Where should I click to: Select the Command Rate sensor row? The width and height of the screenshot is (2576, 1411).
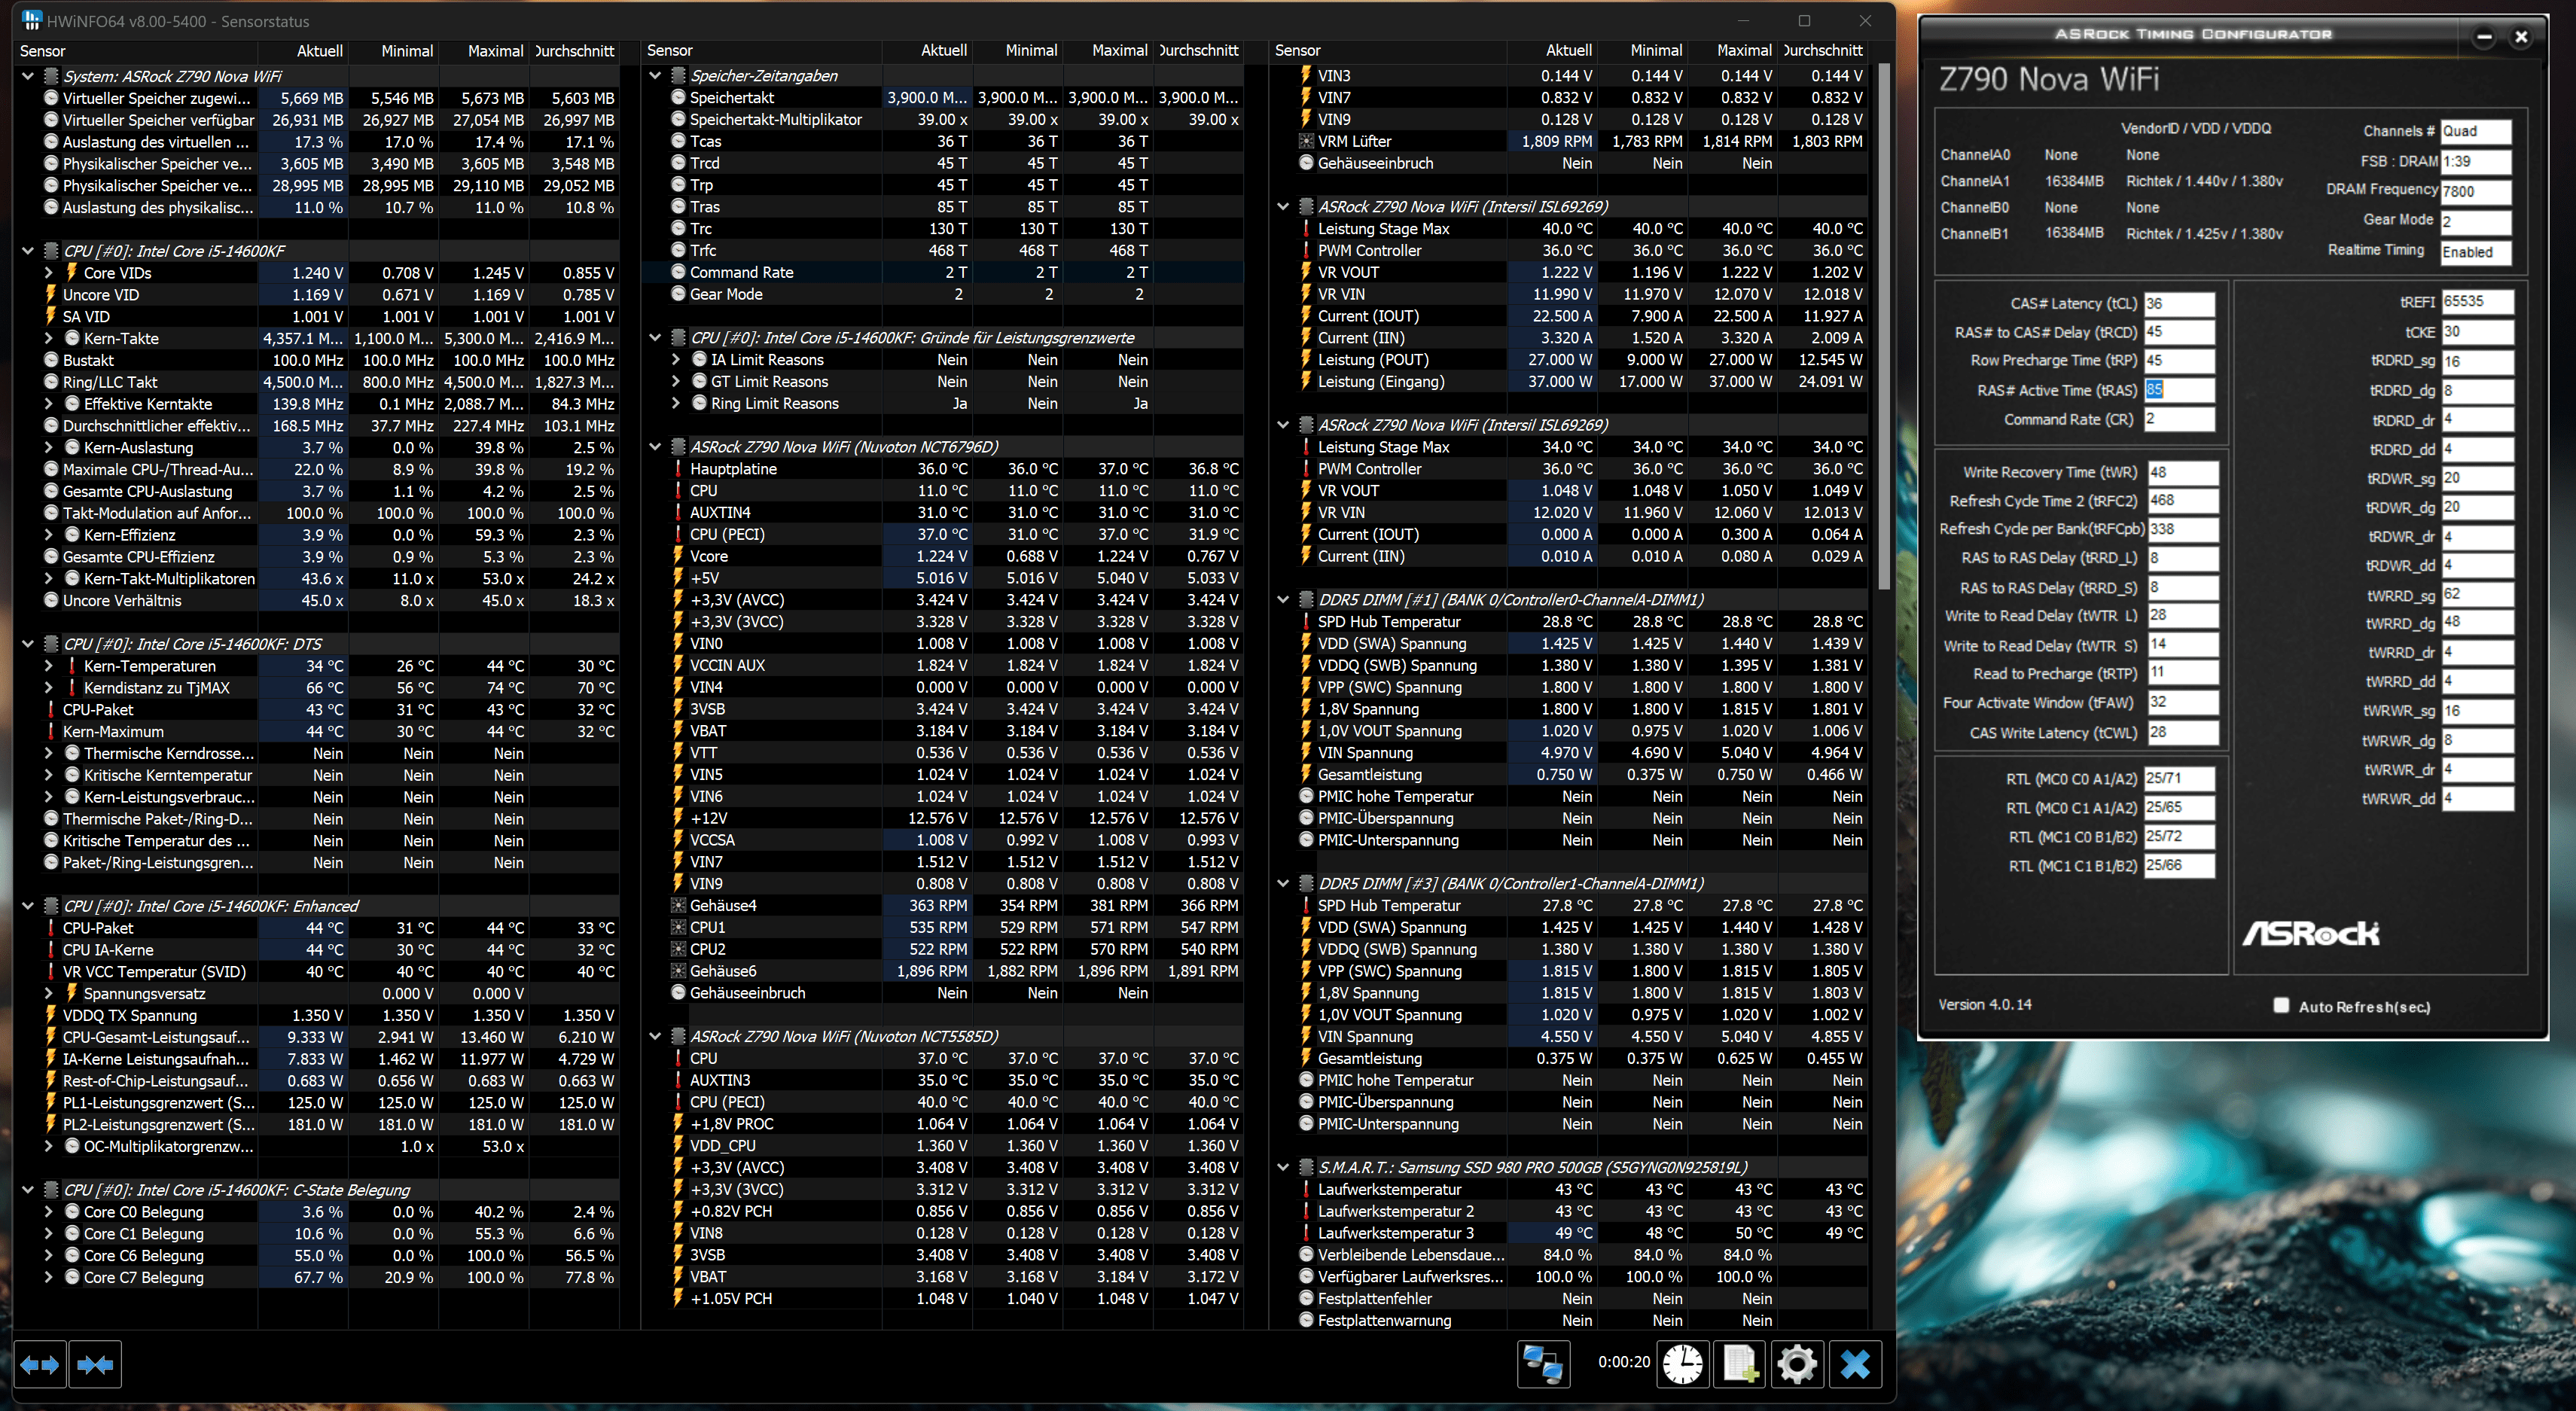(x=944, y=272)
